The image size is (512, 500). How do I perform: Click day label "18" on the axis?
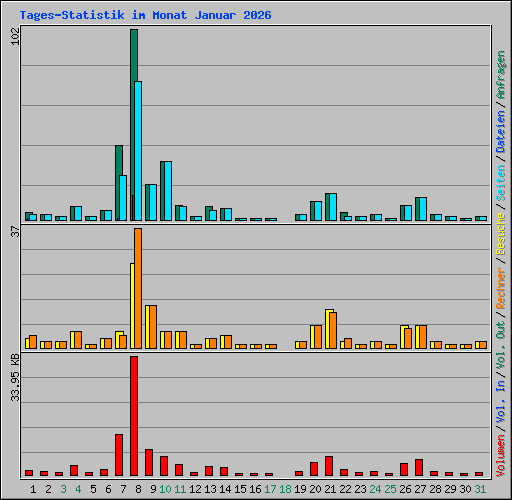285,489
